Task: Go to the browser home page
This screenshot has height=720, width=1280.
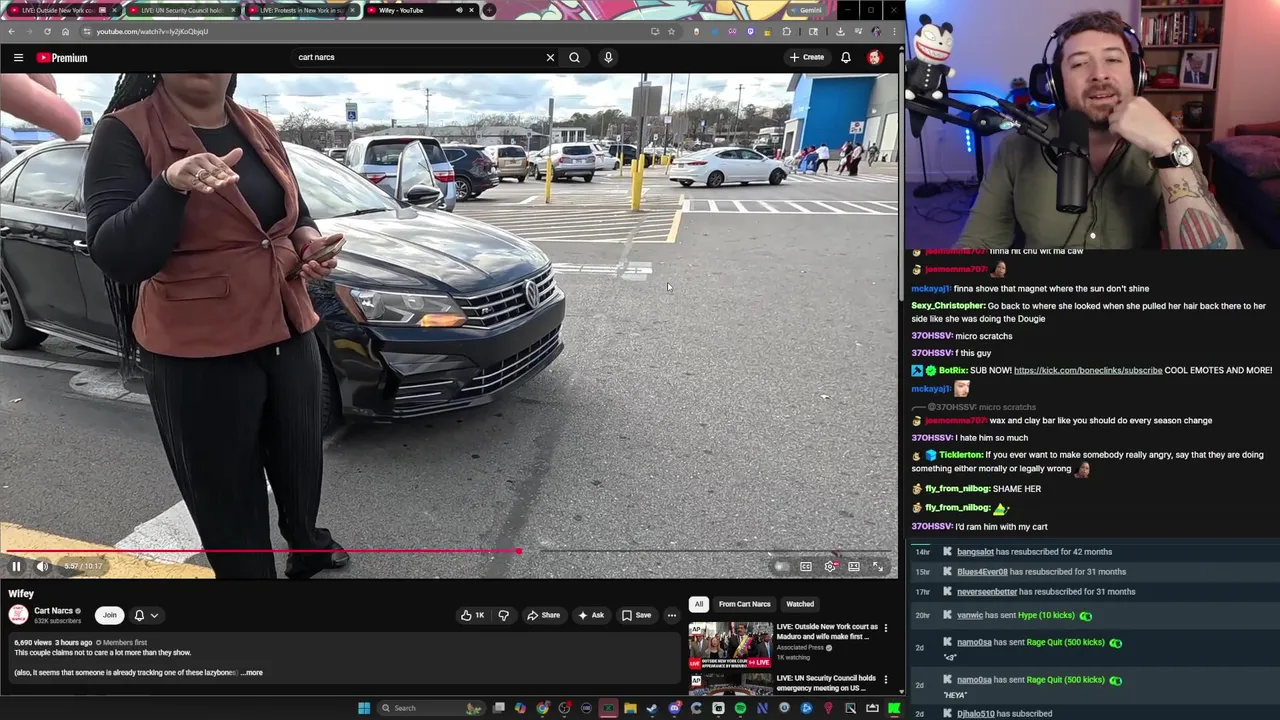Action: tap(66, 31)
